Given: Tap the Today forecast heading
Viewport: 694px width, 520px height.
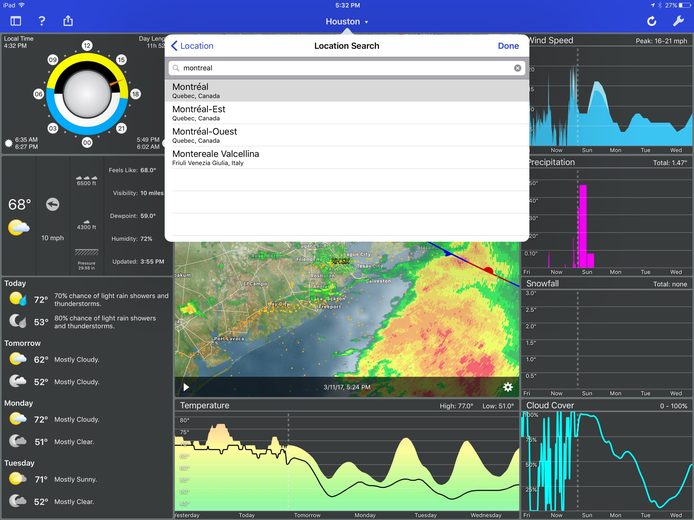Looking at the screenshot, I should coord(15,283).
